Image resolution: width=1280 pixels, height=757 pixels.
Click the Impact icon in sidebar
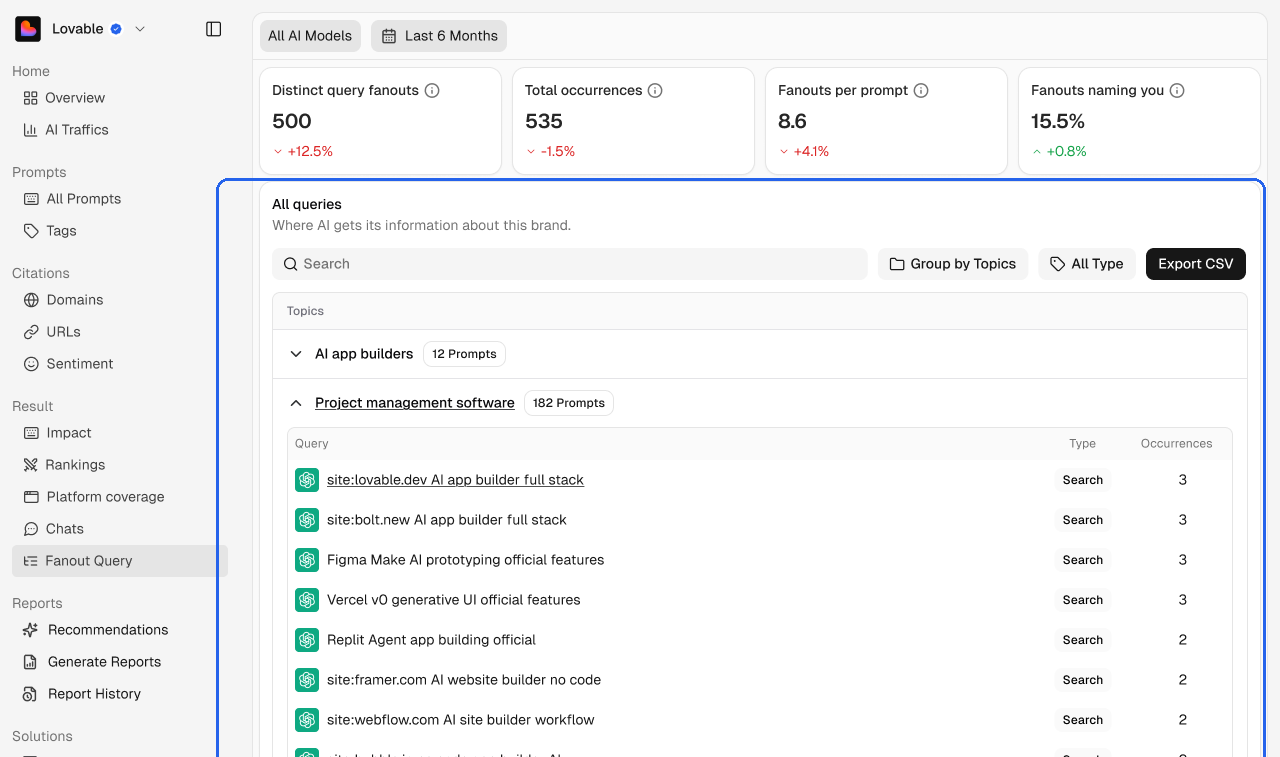(31, 433)
